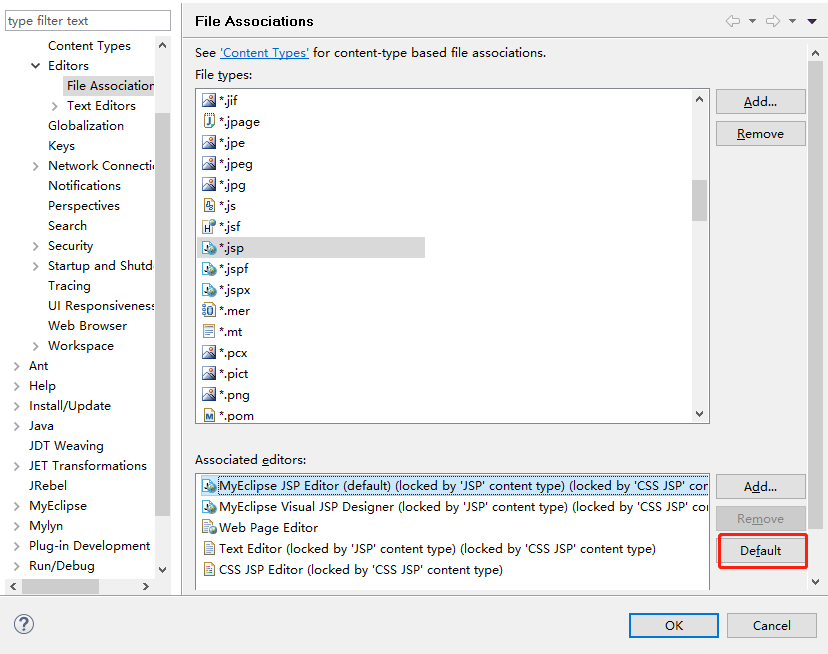
Task: Add an associated editor
Action: click(760, 487)
